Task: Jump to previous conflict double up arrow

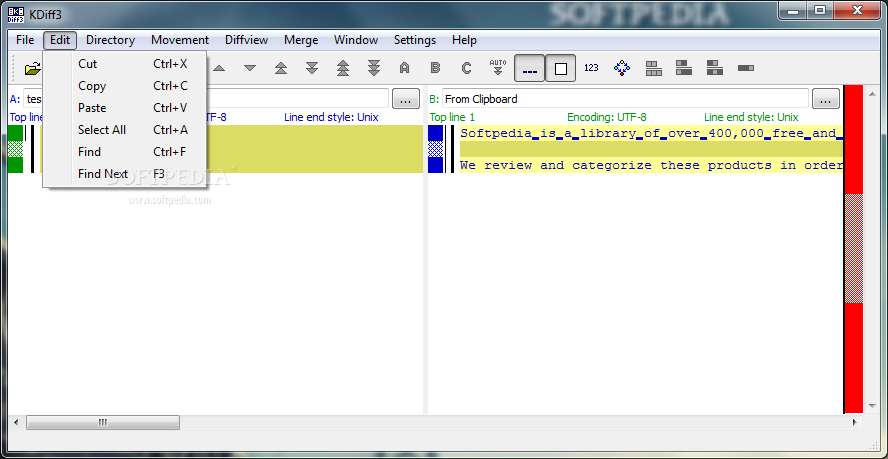Action: pos(281,69)
